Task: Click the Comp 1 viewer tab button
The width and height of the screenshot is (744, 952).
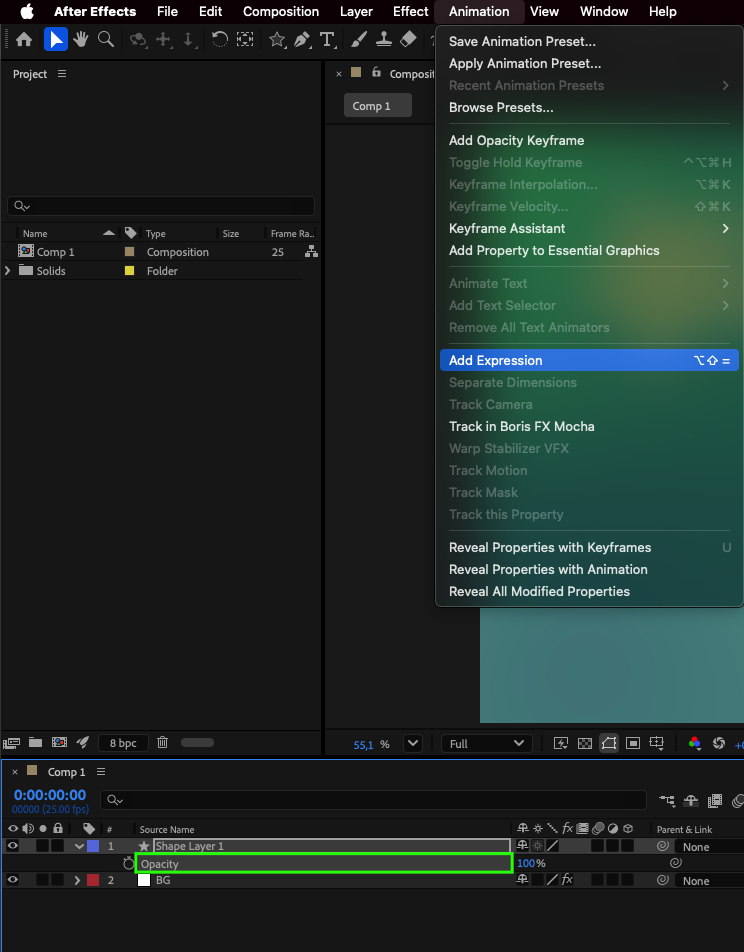Action: (x=377, y=106)
